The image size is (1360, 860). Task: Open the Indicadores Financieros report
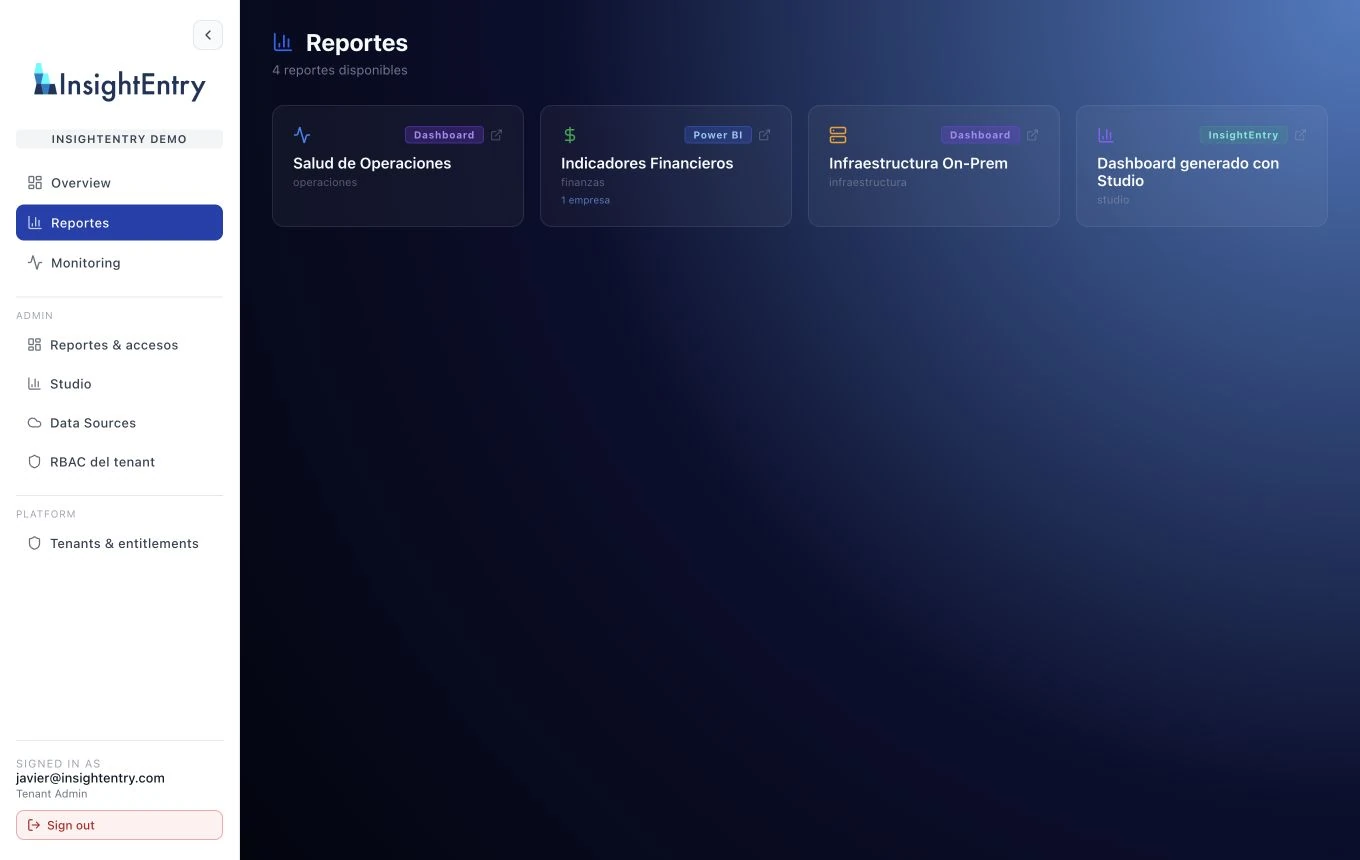[666, 166]
